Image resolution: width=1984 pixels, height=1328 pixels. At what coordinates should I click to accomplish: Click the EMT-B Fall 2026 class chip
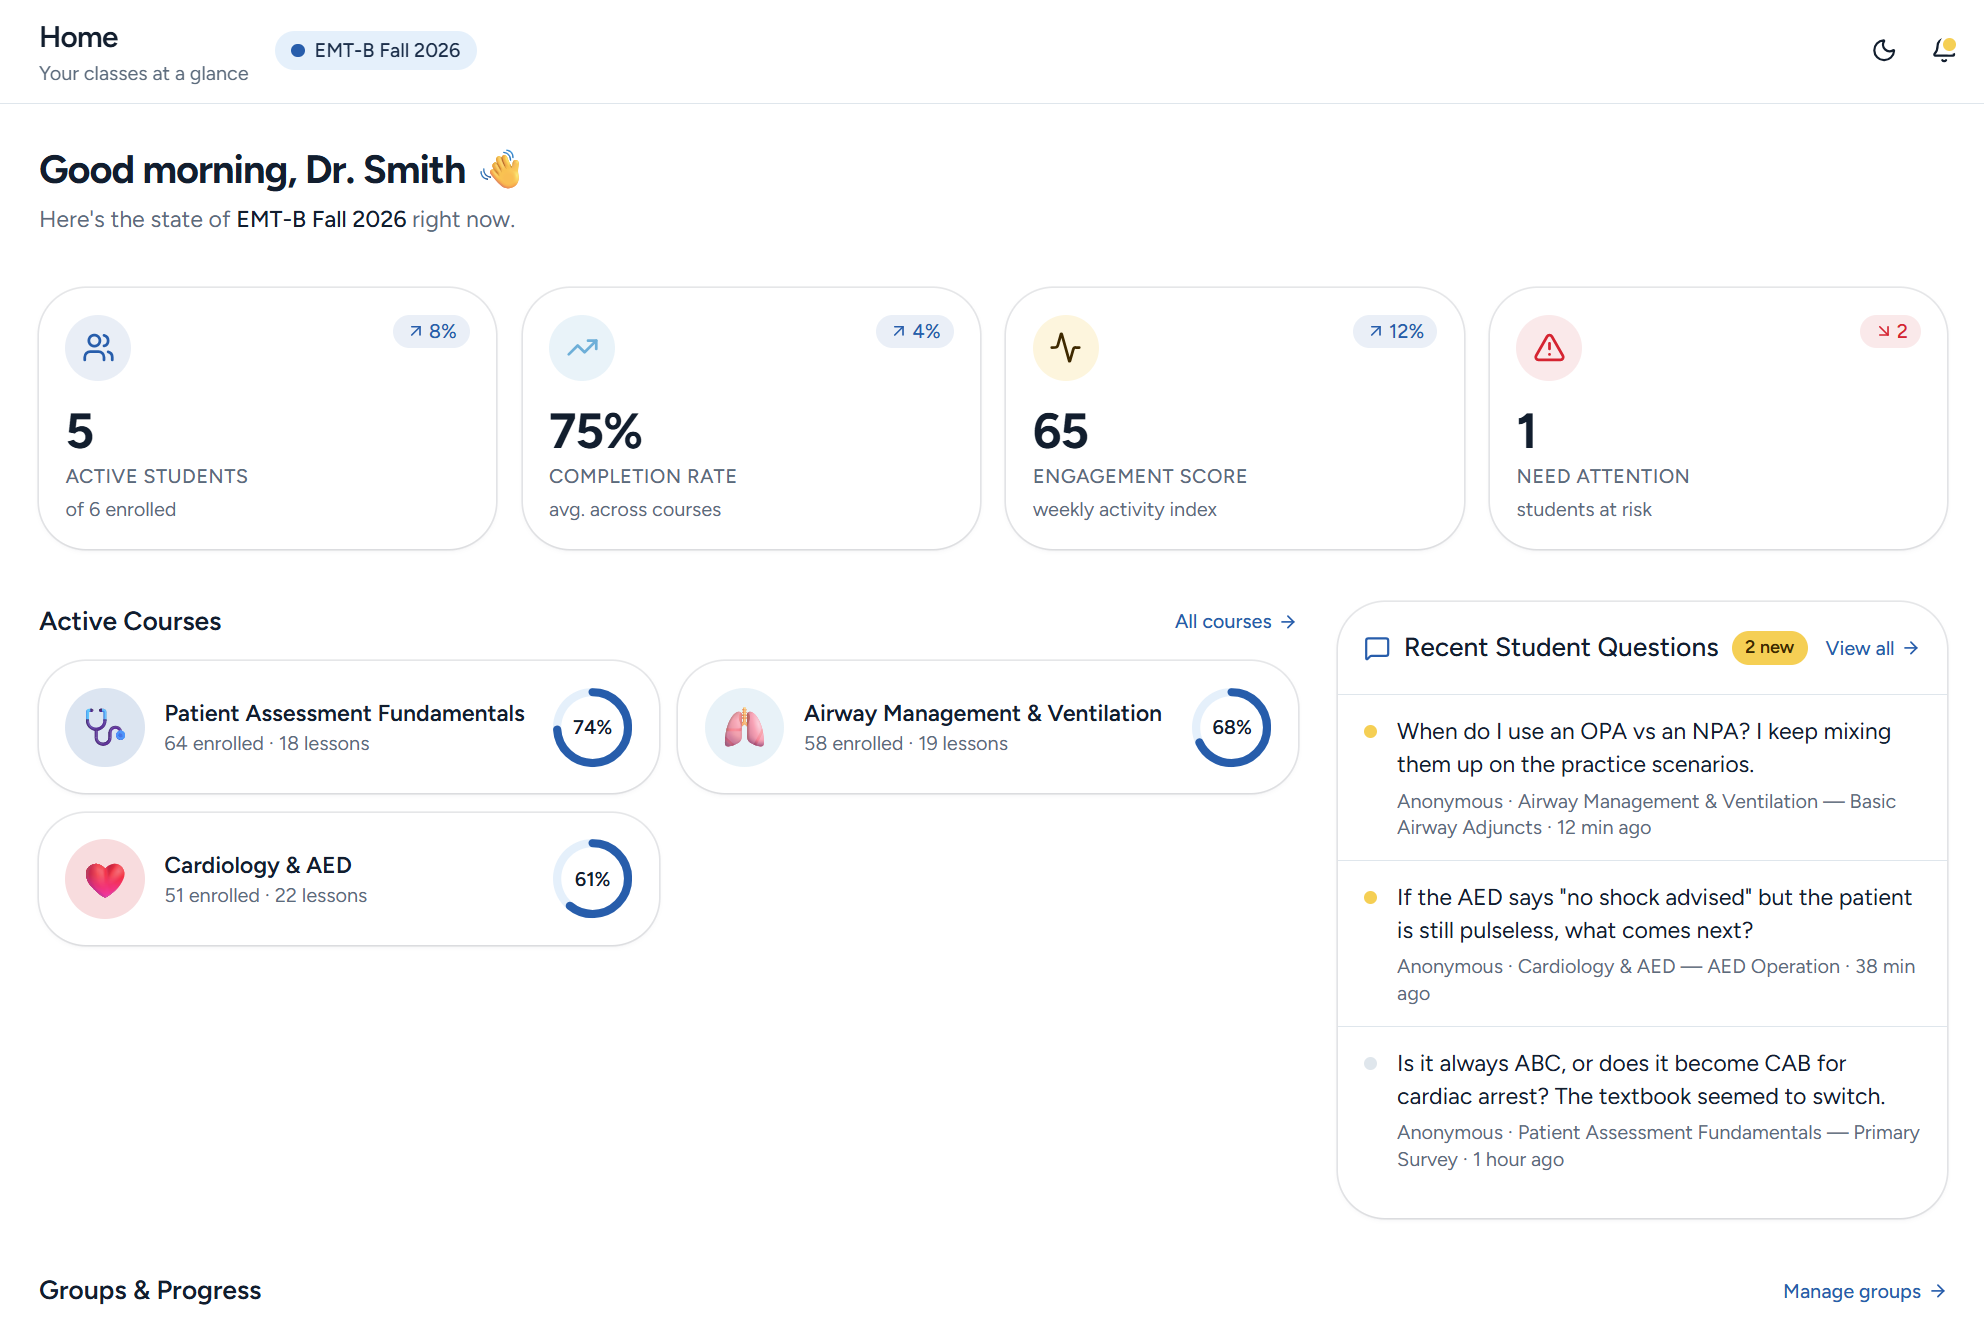pos(376,50)
